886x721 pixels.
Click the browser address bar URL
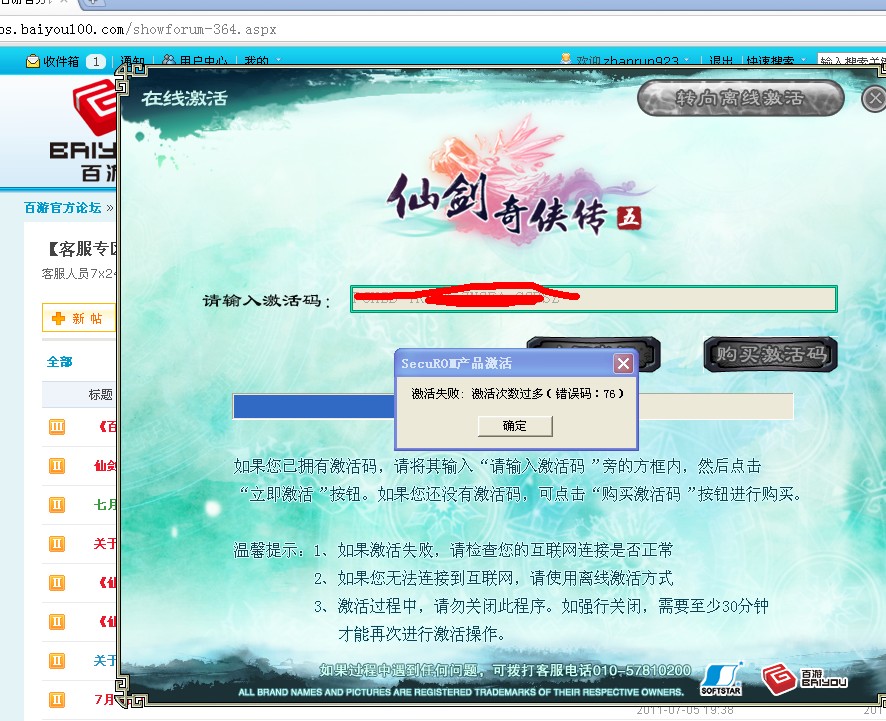[140, 30]
